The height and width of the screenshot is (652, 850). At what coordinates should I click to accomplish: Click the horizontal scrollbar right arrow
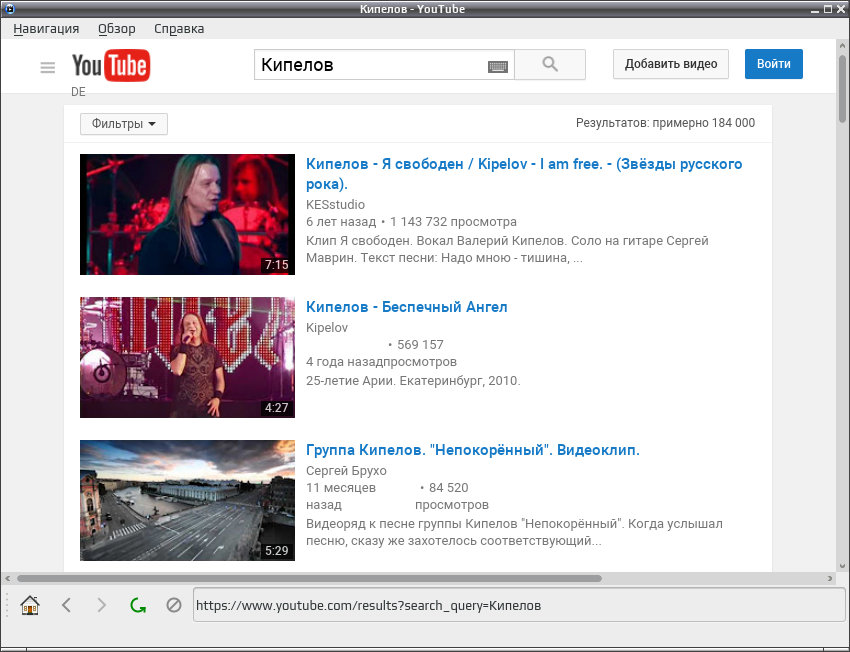click(830, 578)
